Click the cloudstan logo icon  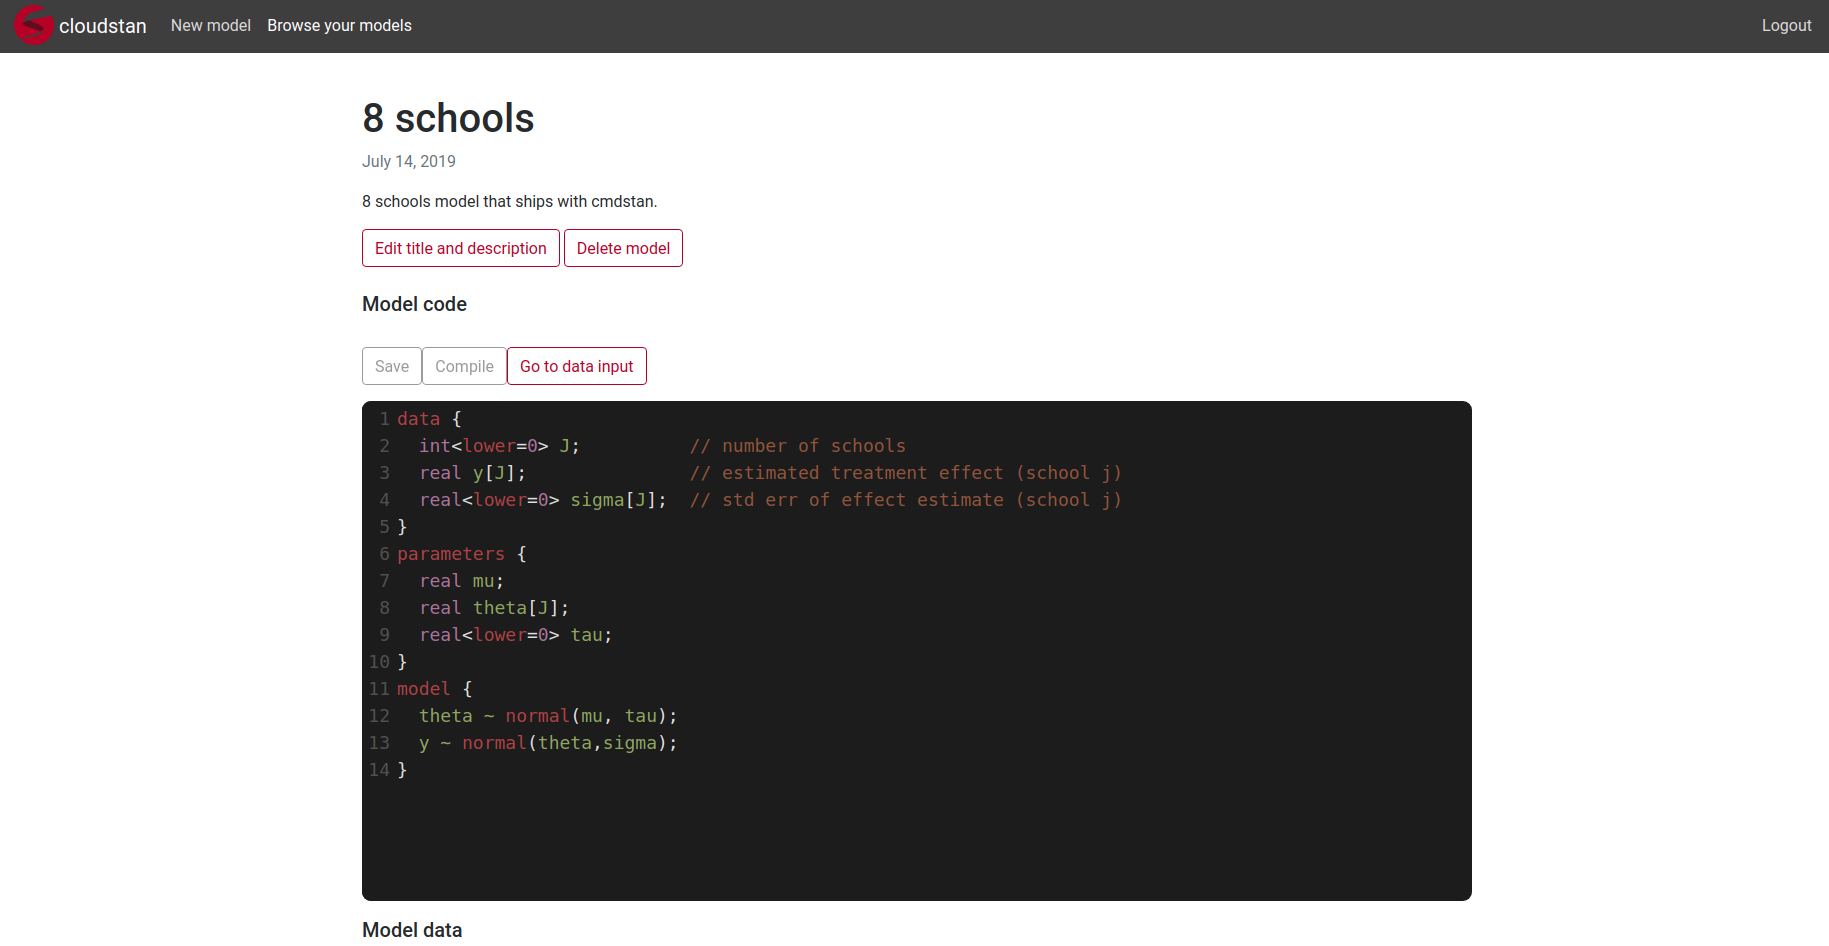coord(34,25)
